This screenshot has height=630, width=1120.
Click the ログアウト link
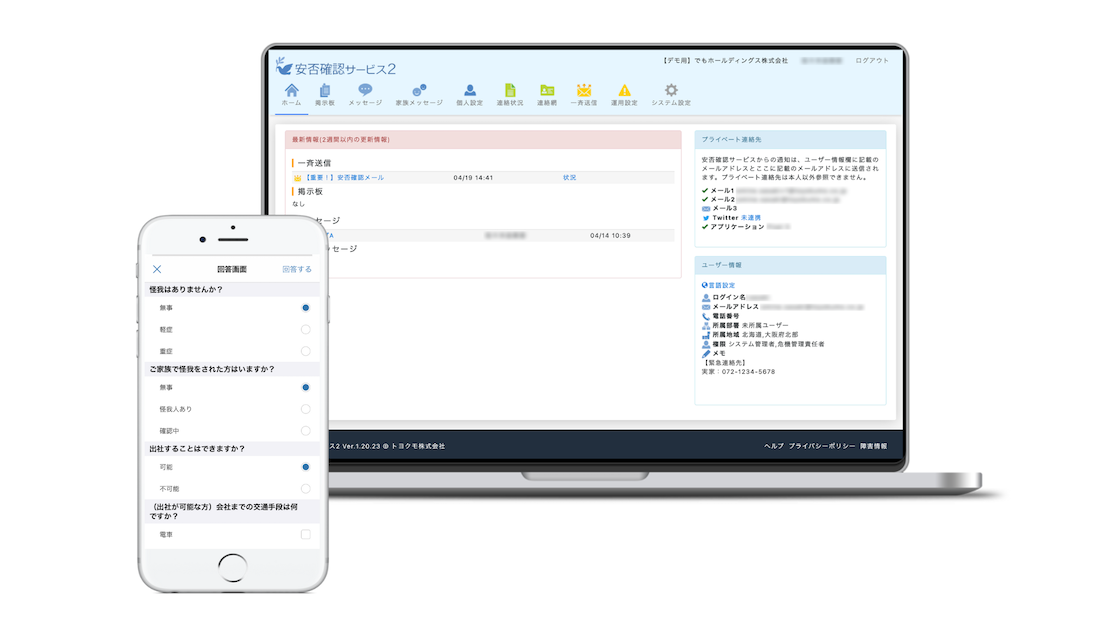tap(872, 61)
